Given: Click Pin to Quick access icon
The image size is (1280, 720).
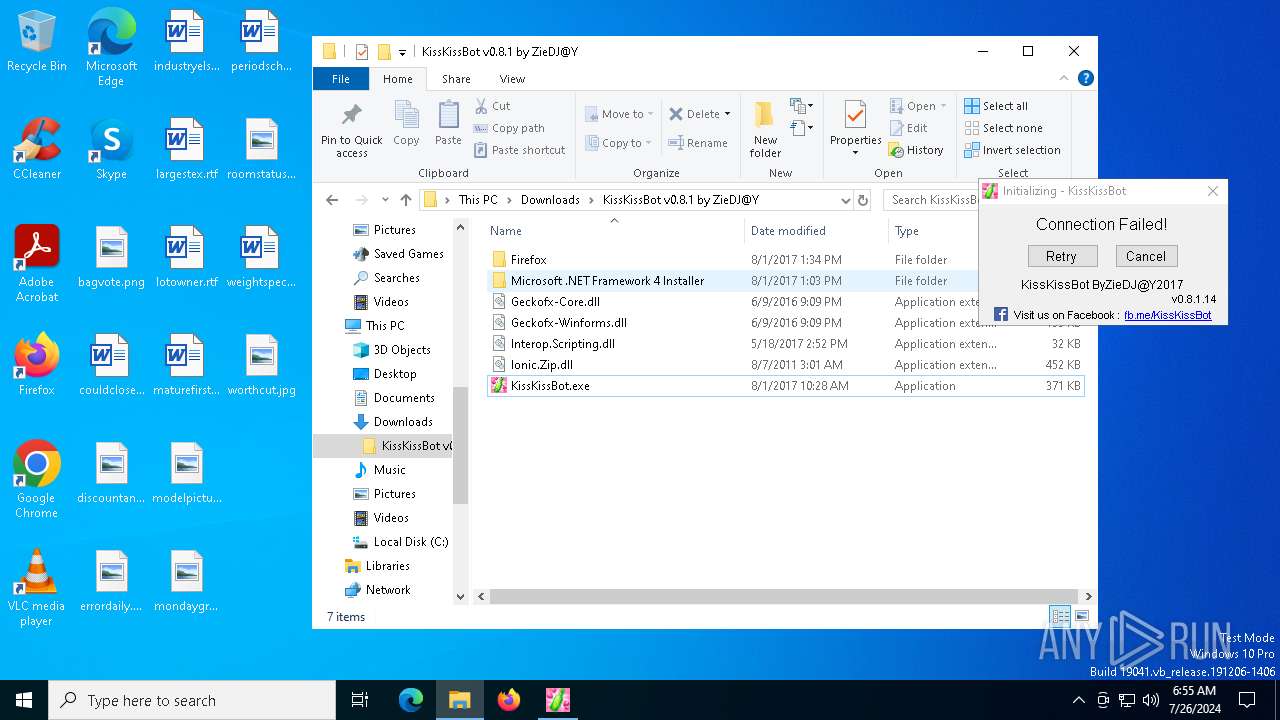Looking at the screenshot, I should click(351, 115).
